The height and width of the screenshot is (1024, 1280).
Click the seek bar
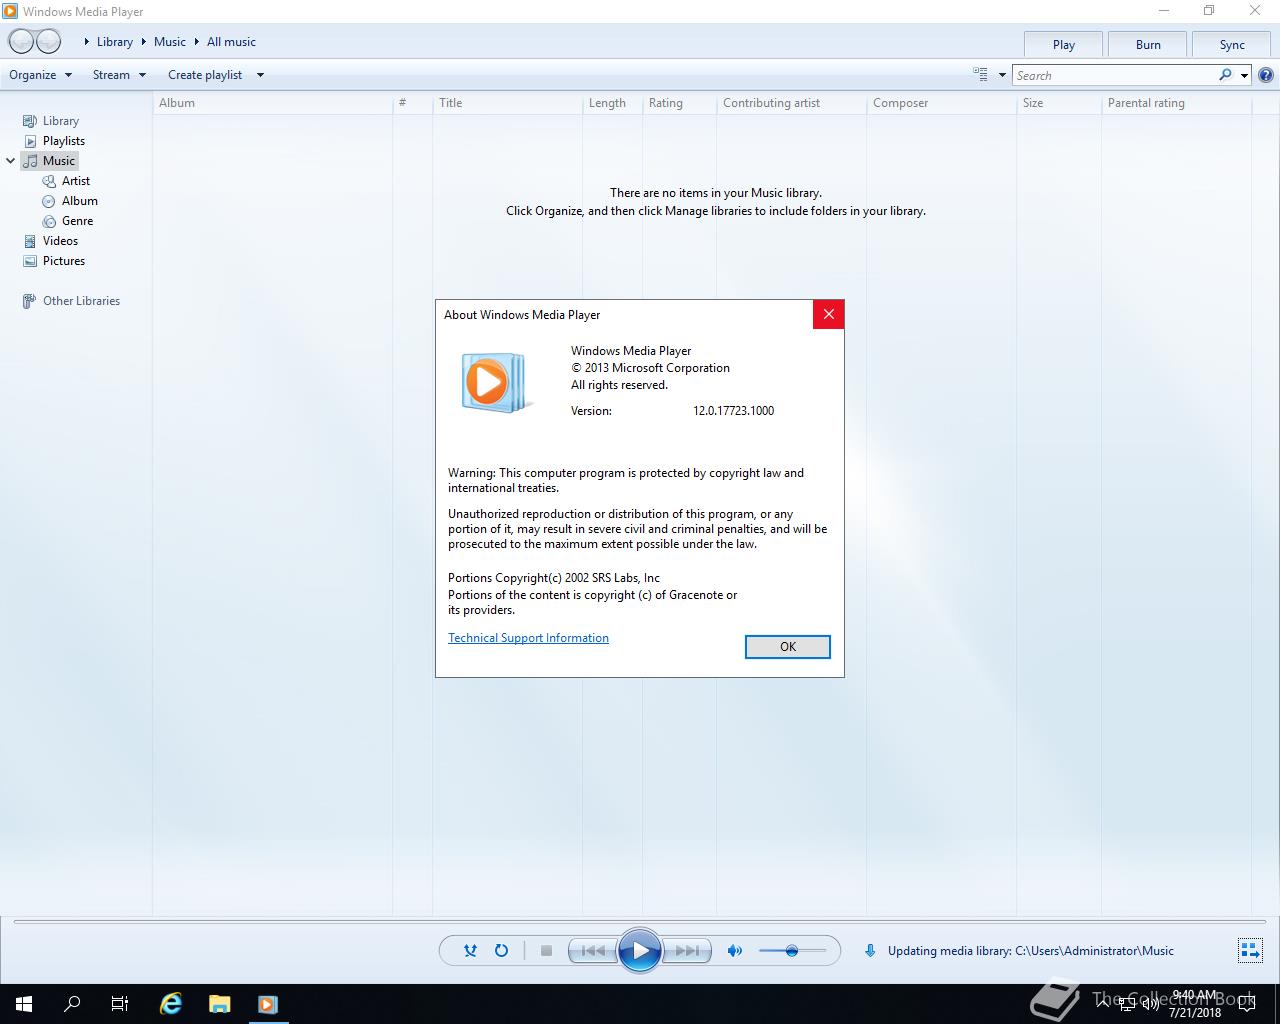click(640, 920)
